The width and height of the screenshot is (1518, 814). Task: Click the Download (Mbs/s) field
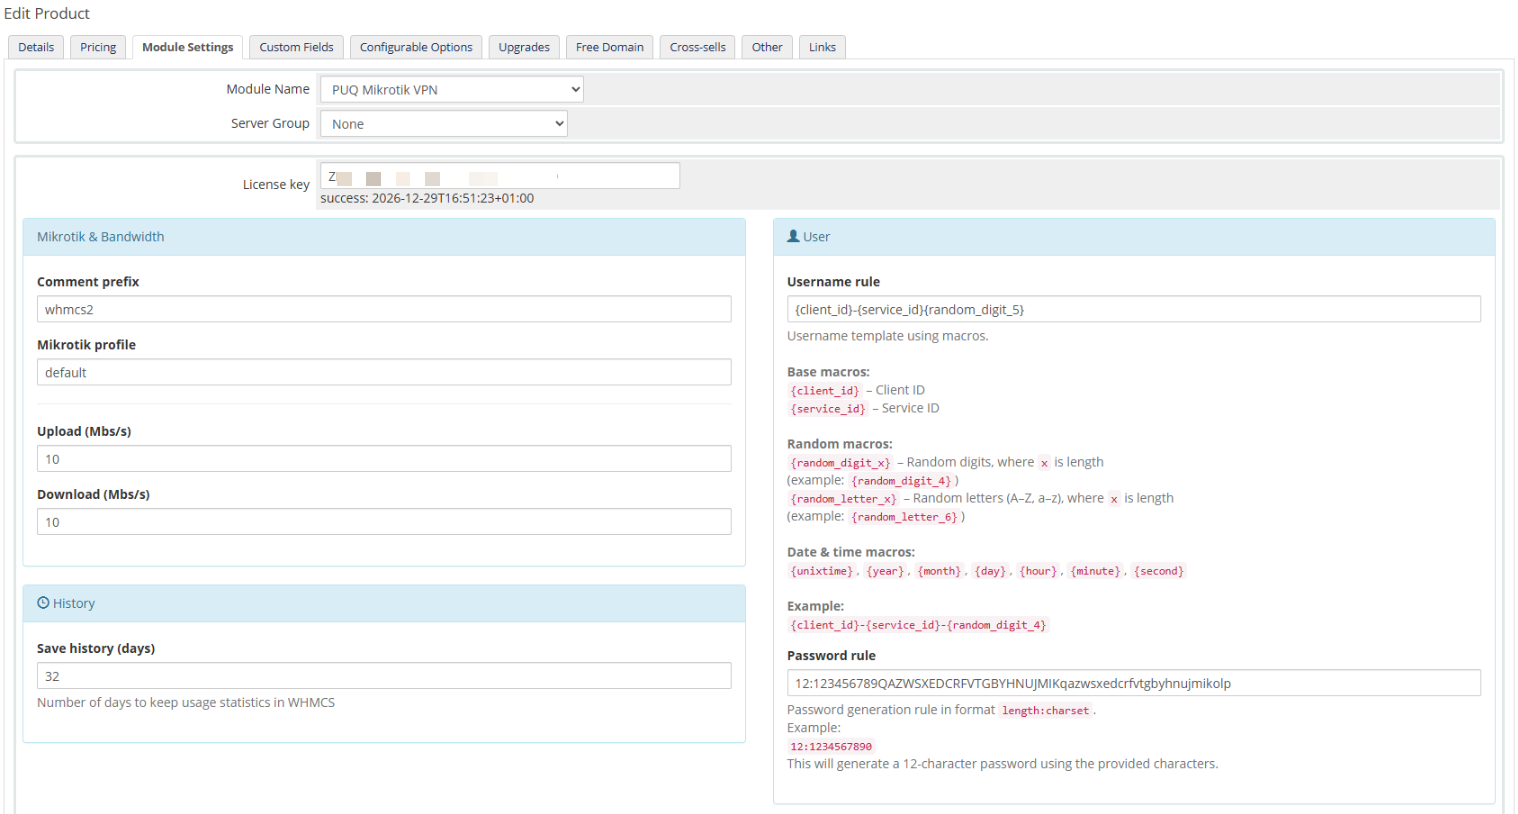tap(384, 521)
